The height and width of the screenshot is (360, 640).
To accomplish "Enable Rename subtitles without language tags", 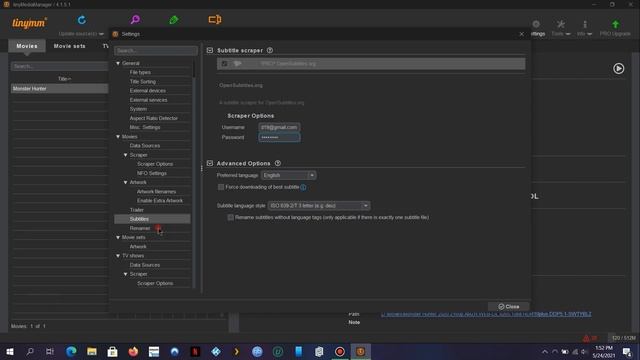I will [x=231, y=218].
